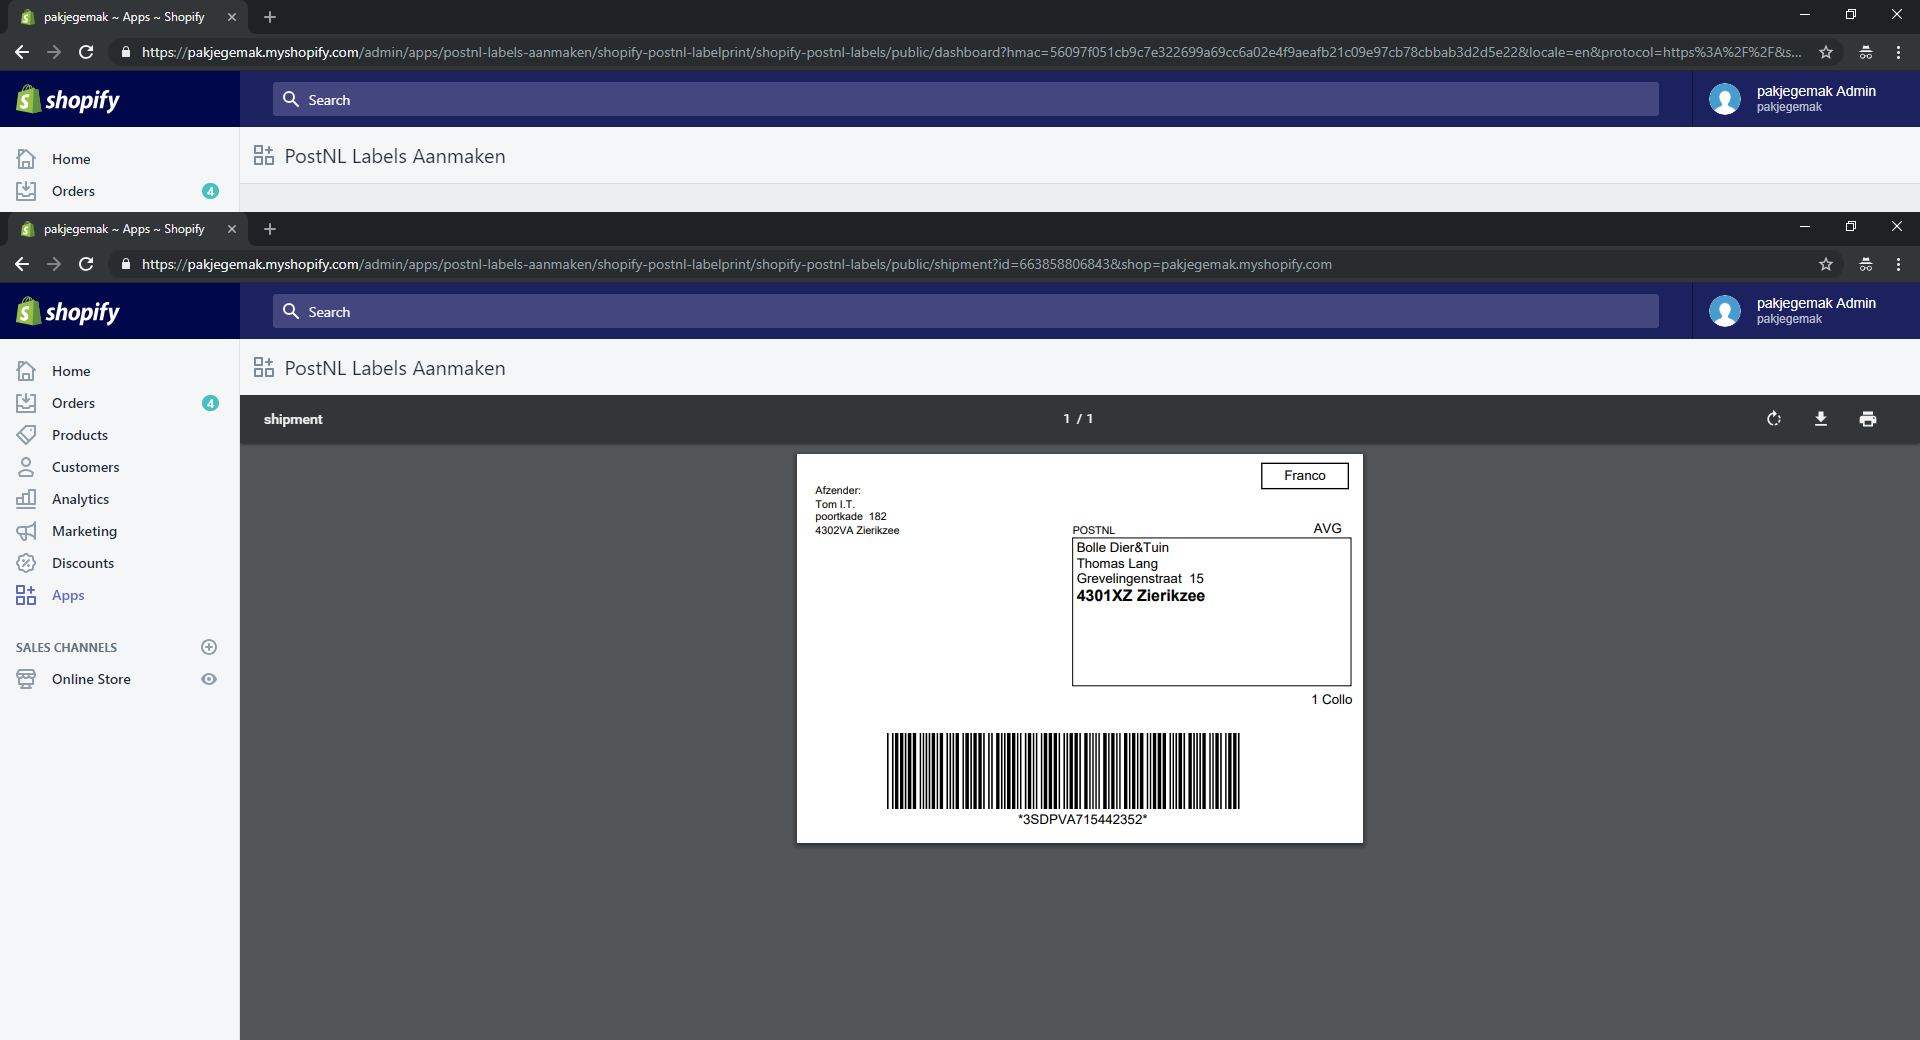The height and width of the screenshot is (1040, 1920).
Task: Click the Shopify logo in back window
Action: click(x=68, y=100)
